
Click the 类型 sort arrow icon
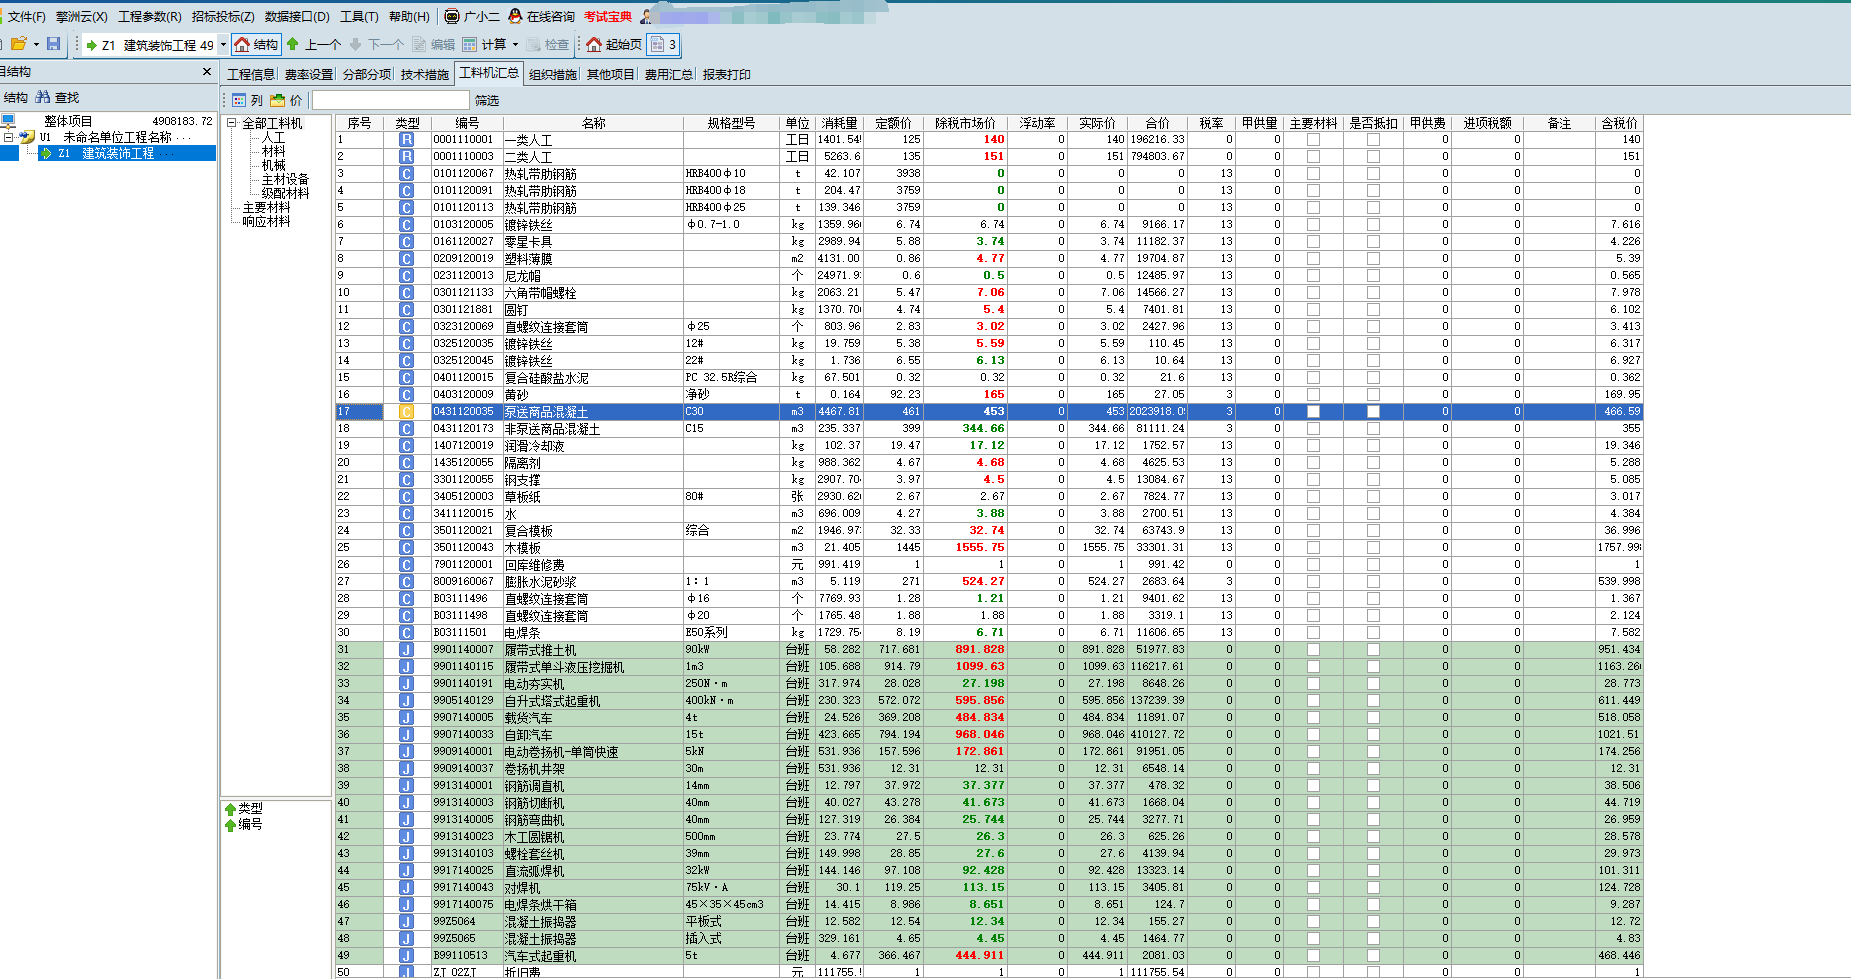point(230,809)
